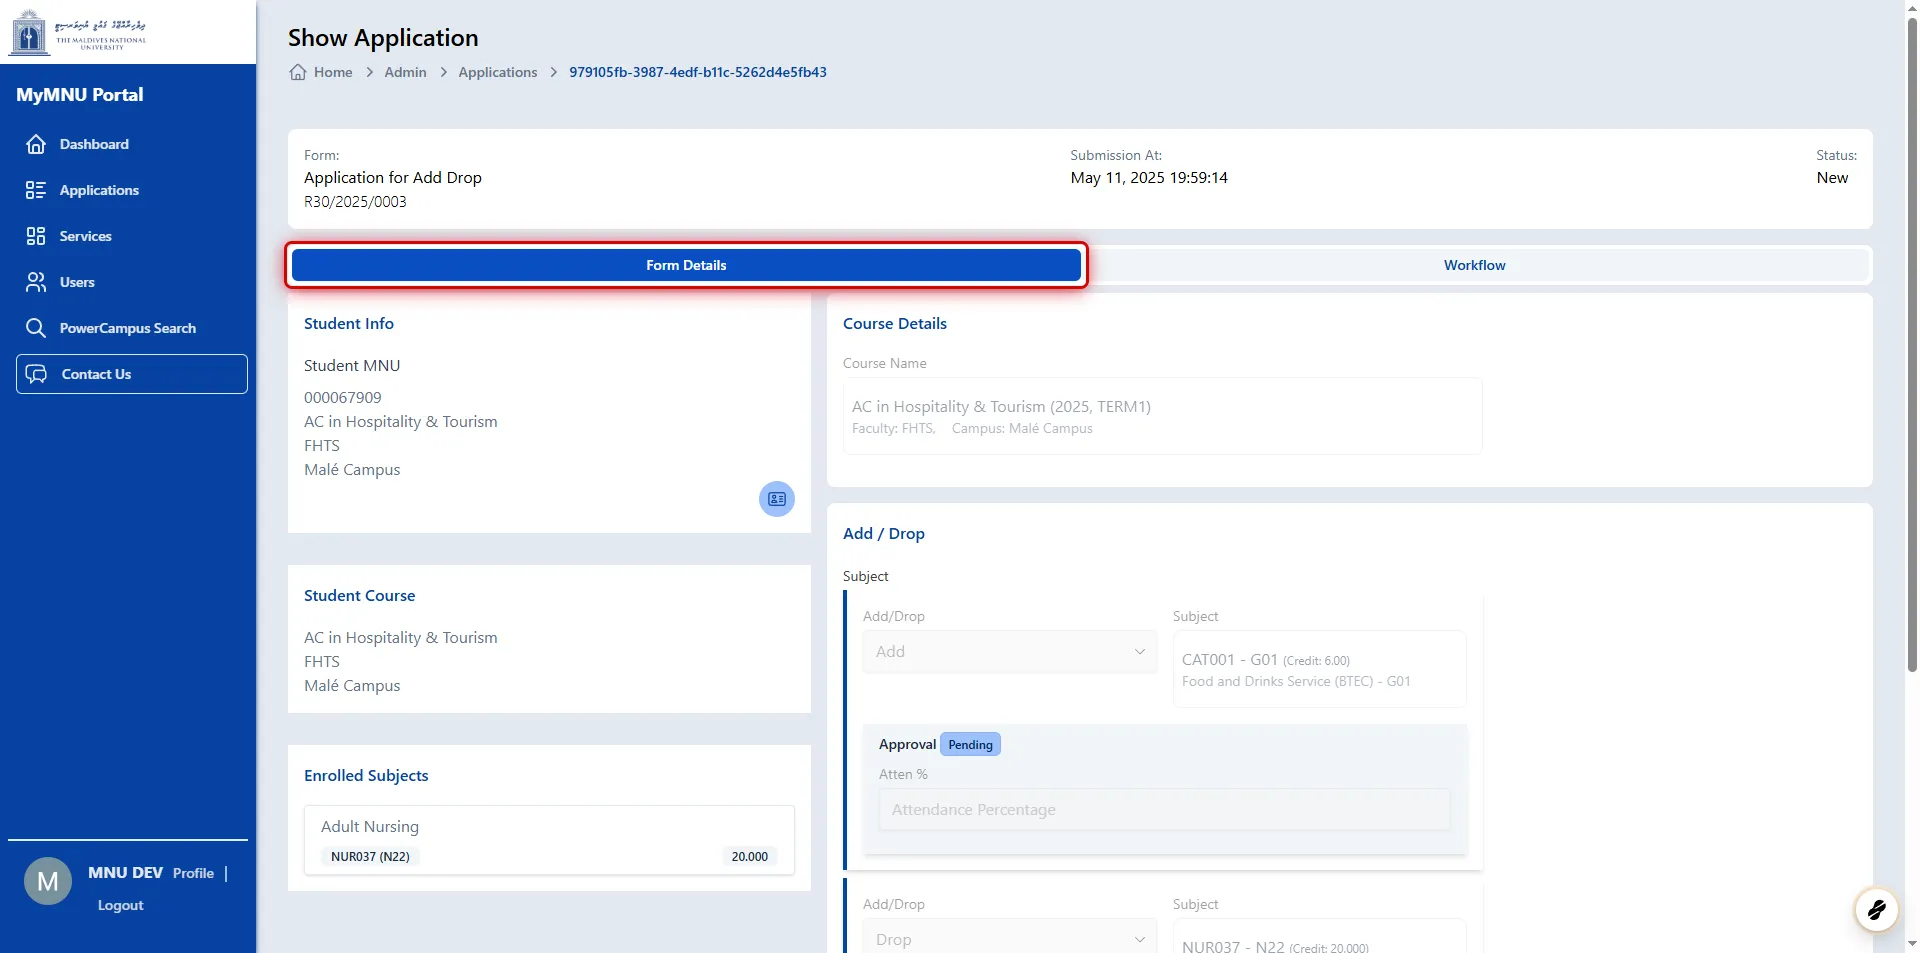Click the NUR037 - N22 subject field
Screen dimensions: 1920x953
(1319, 937)
